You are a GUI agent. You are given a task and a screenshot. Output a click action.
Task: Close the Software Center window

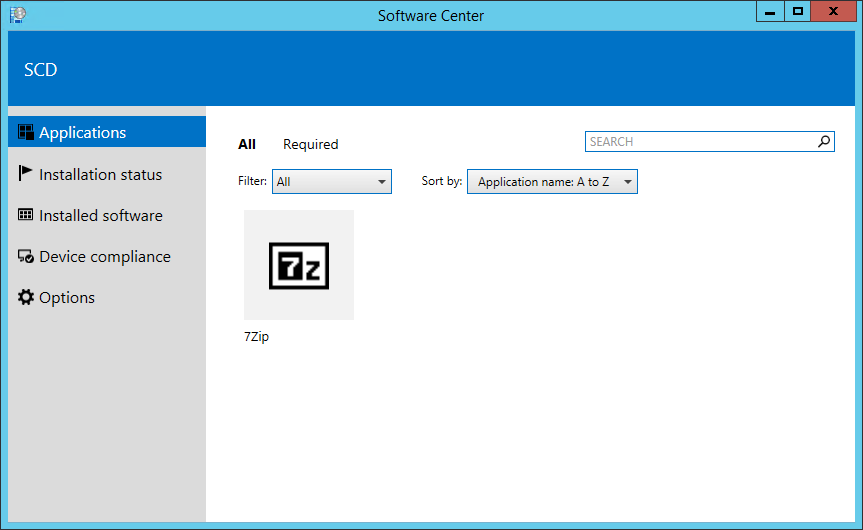point(833,12)
